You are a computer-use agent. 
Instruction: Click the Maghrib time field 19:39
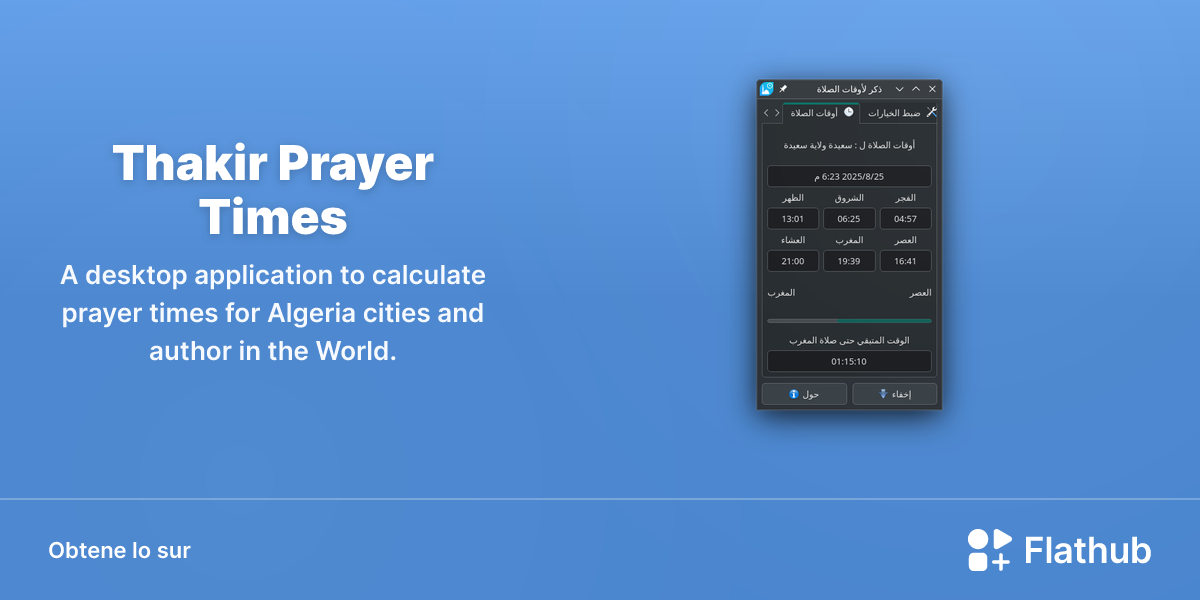[849, 261]
